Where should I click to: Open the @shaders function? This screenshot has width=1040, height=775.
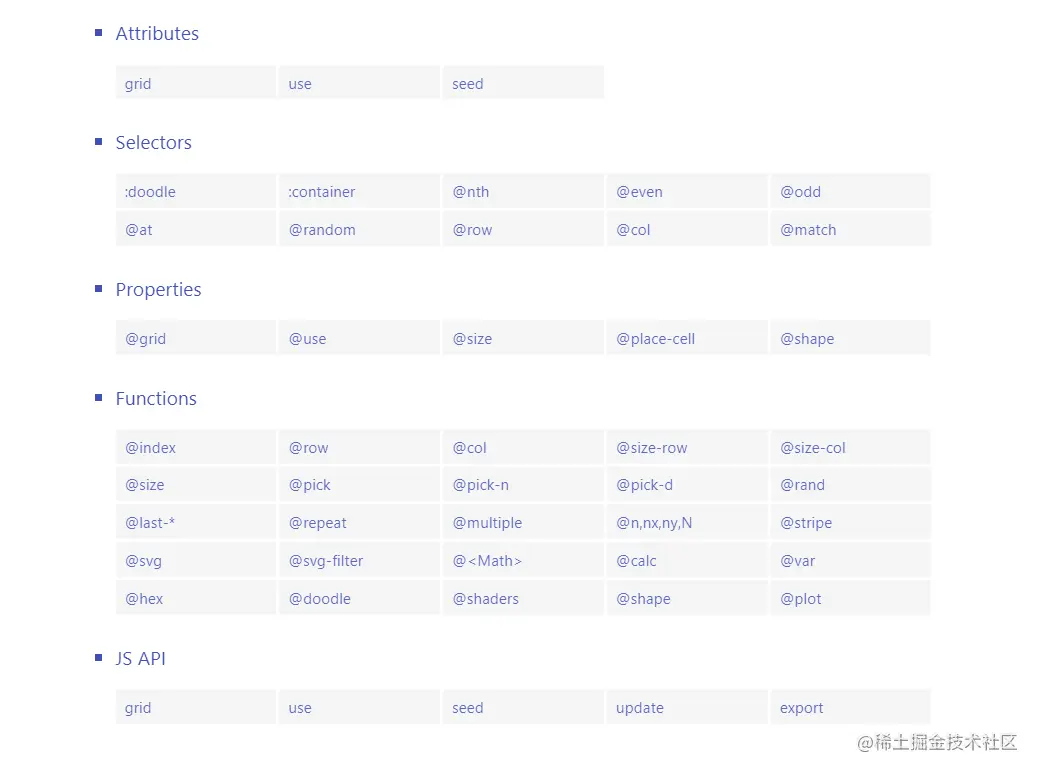(x=523, y=598)
